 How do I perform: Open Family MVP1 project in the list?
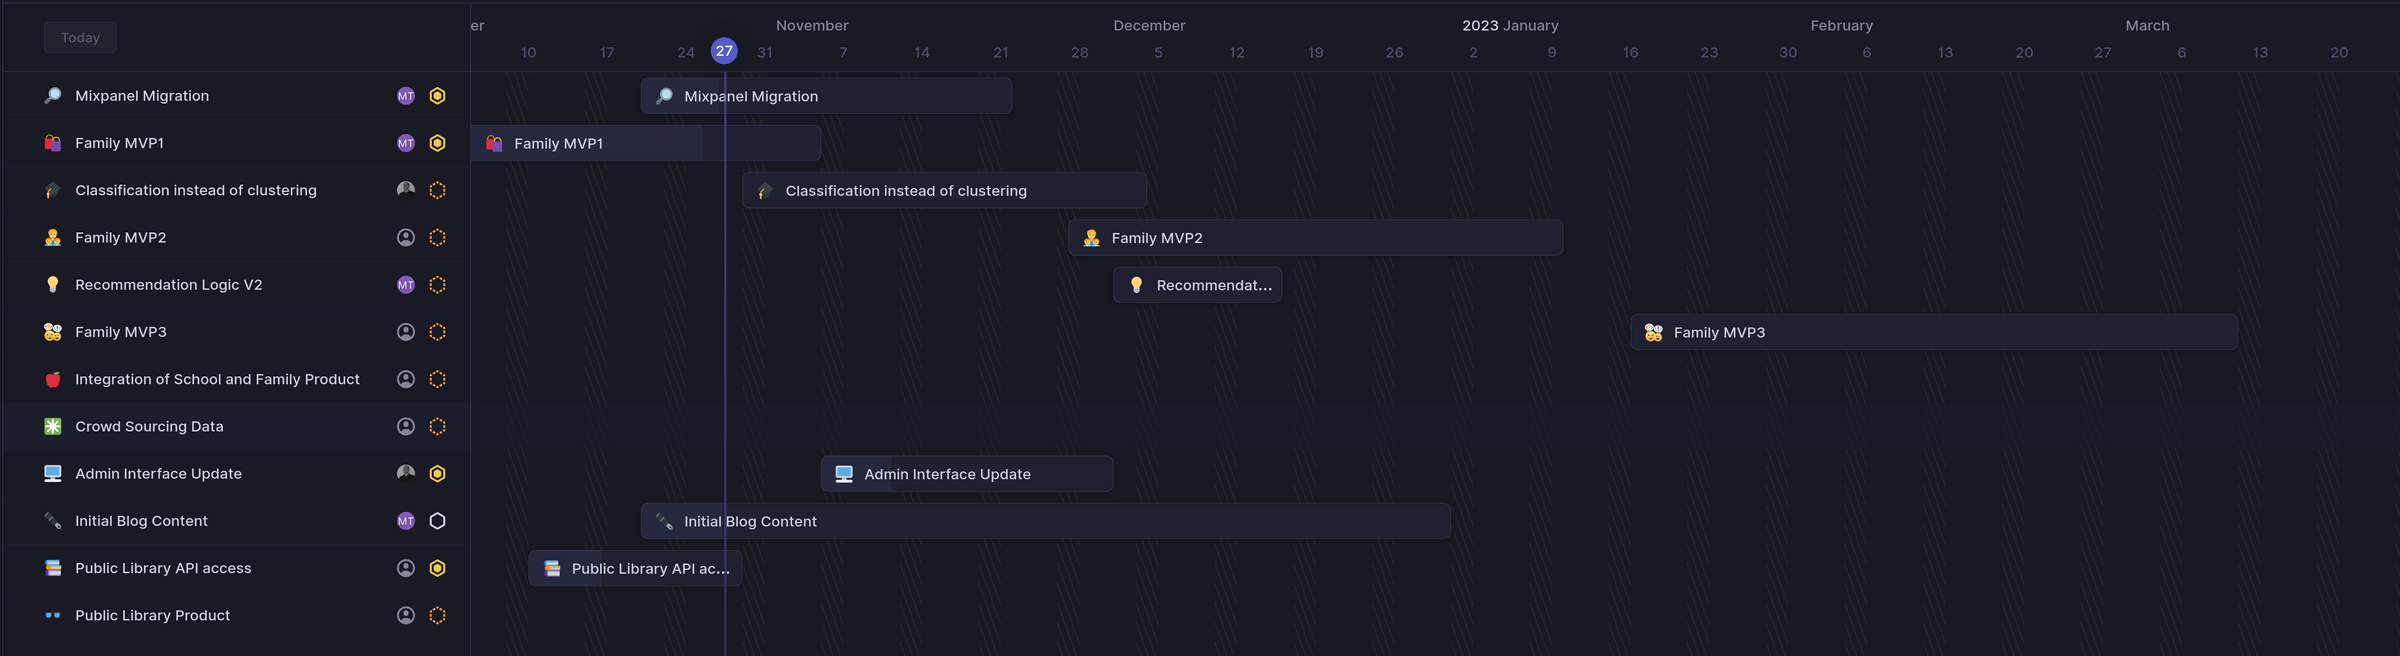tap(119, 143)
